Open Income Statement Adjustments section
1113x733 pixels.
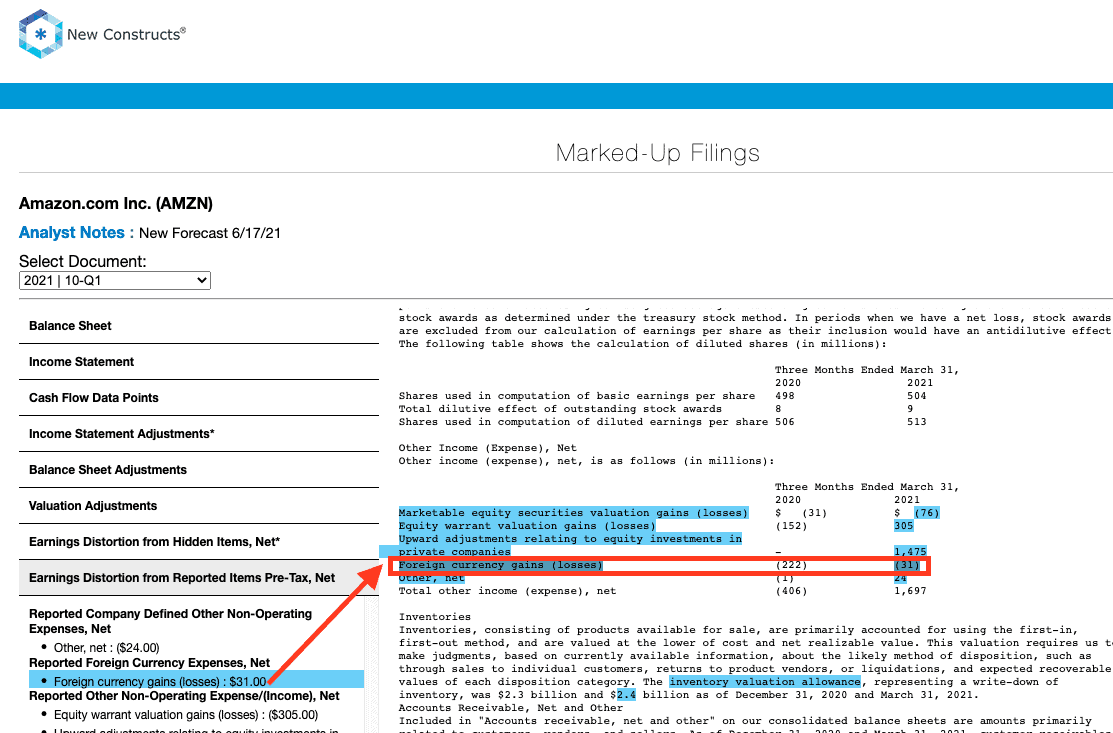[x=199, y=434]
